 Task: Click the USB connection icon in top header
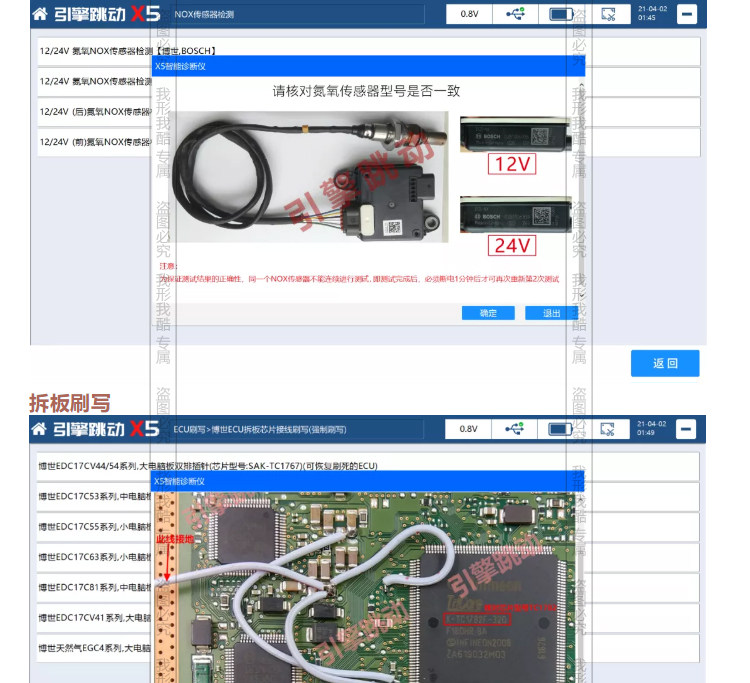tap(515, 14)
